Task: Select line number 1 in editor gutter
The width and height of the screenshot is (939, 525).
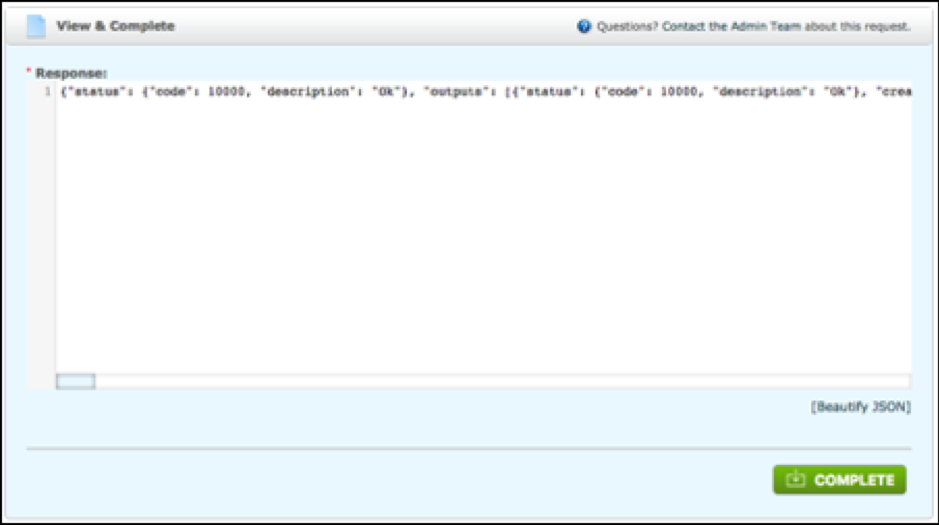Action: pyautogui.click(x=47, y=92)
